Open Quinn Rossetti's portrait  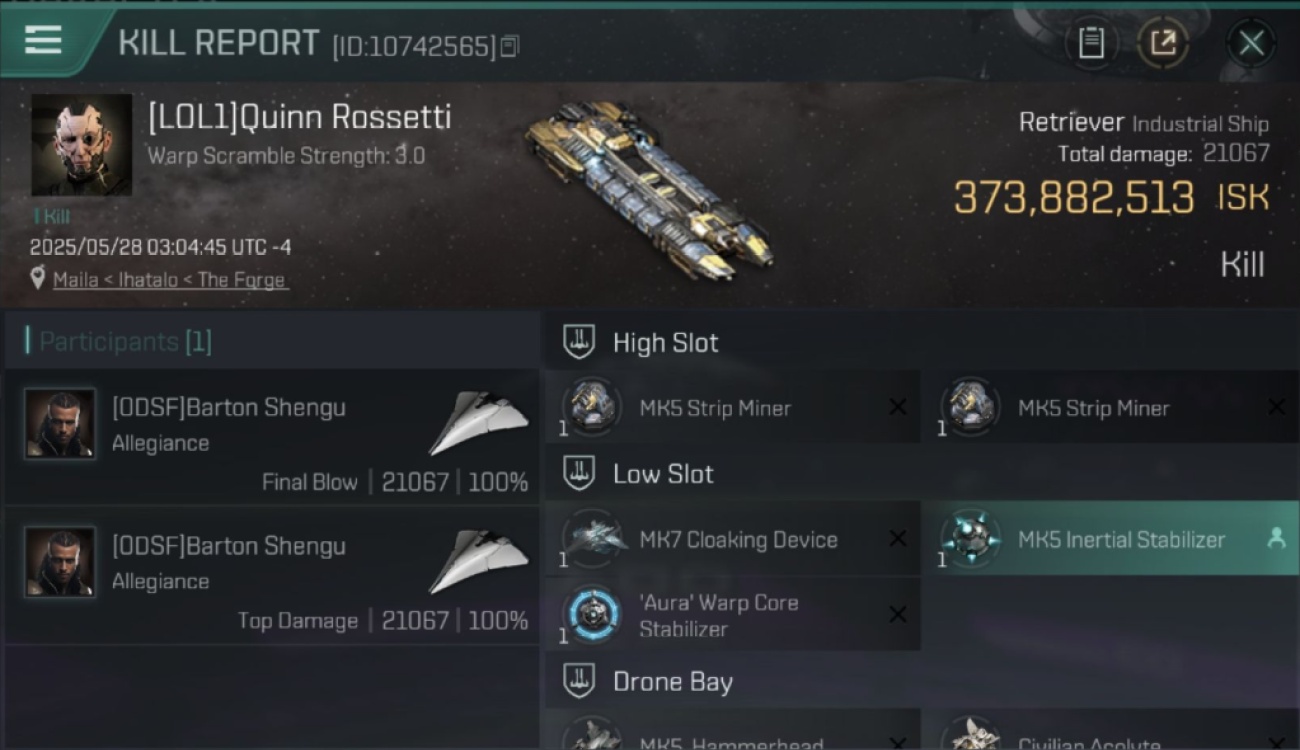tap(82, 145)
